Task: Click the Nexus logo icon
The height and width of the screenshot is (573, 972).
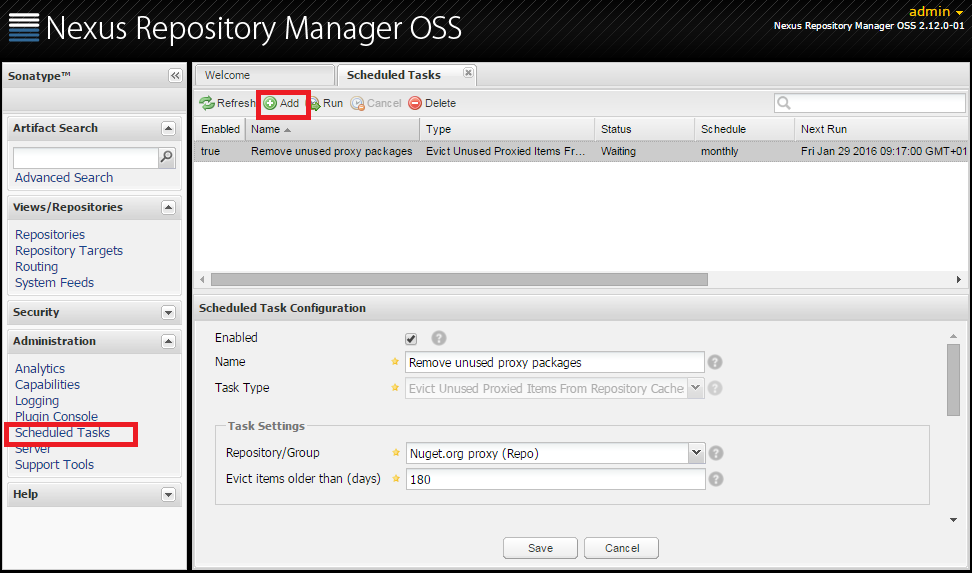Action: pos(24,27)
